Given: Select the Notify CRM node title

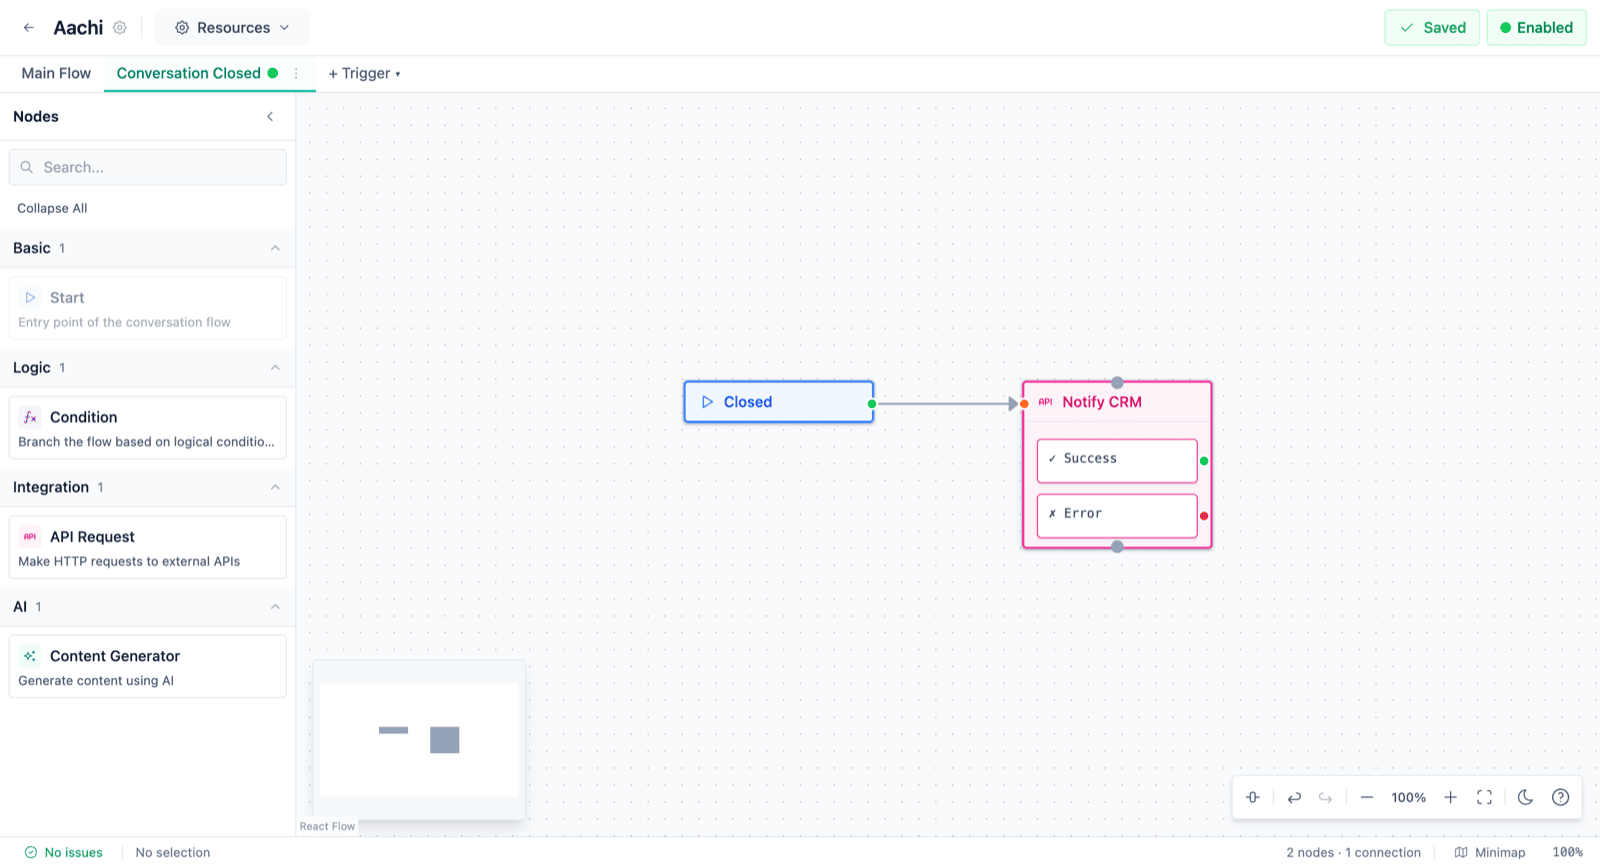Looking at the screenshot, I should click(x=1102, y=402).
